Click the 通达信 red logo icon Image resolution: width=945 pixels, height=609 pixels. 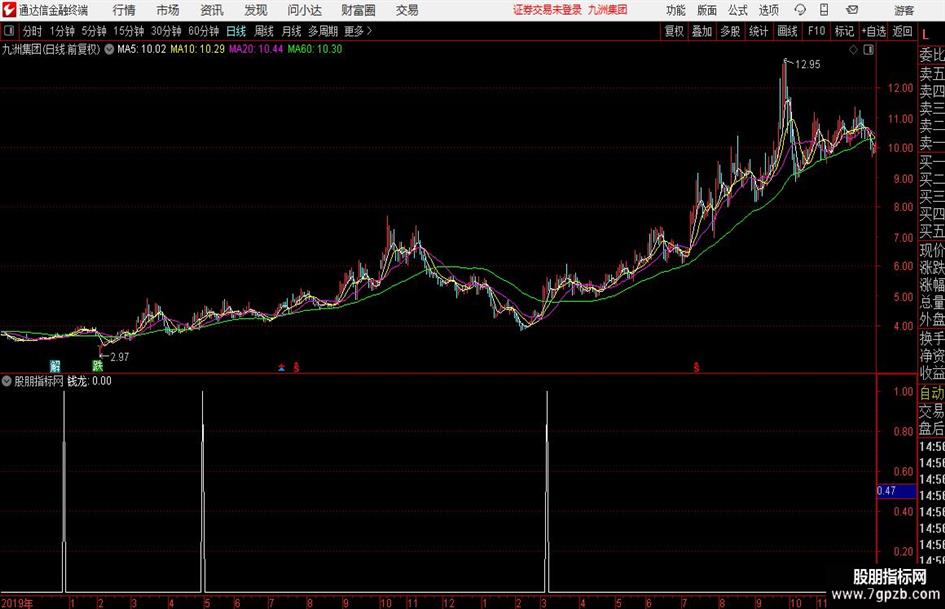coord(8,10)
